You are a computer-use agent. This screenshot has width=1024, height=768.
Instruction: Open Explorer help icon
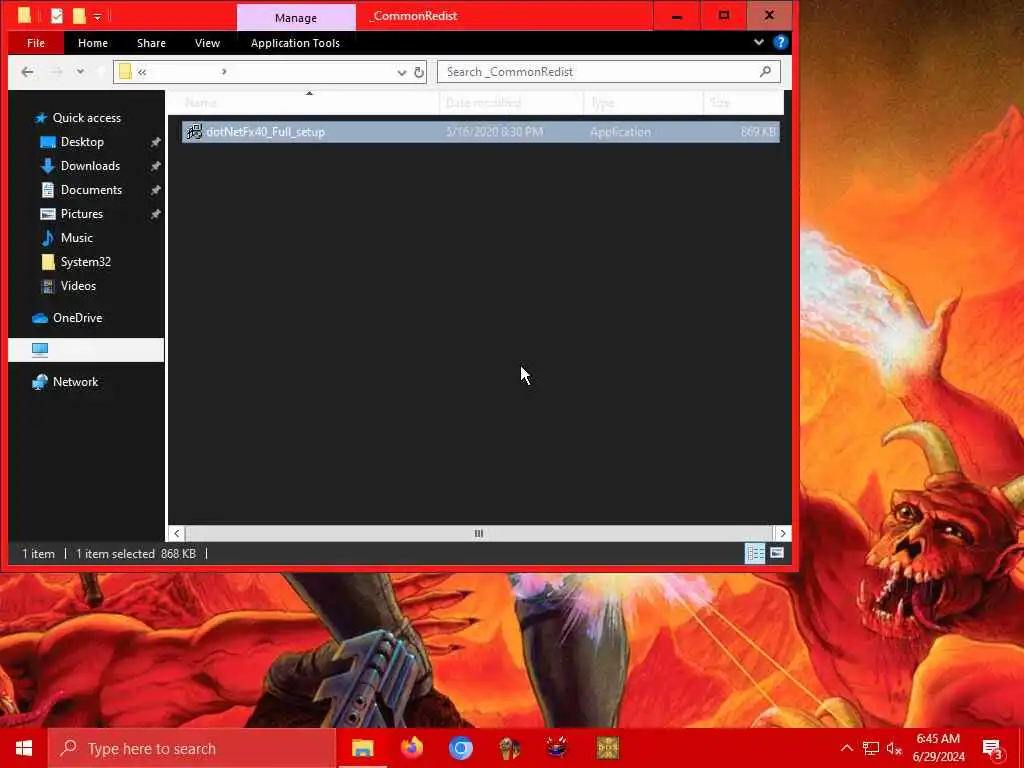780,42
